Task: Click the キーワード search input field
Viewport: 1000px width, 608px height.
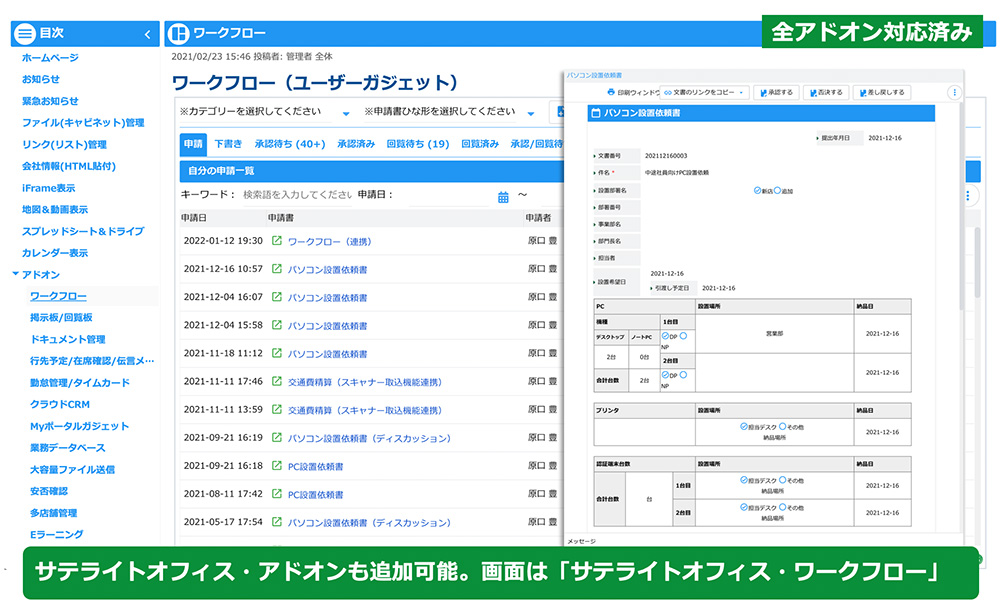Action: pos(297,195)
